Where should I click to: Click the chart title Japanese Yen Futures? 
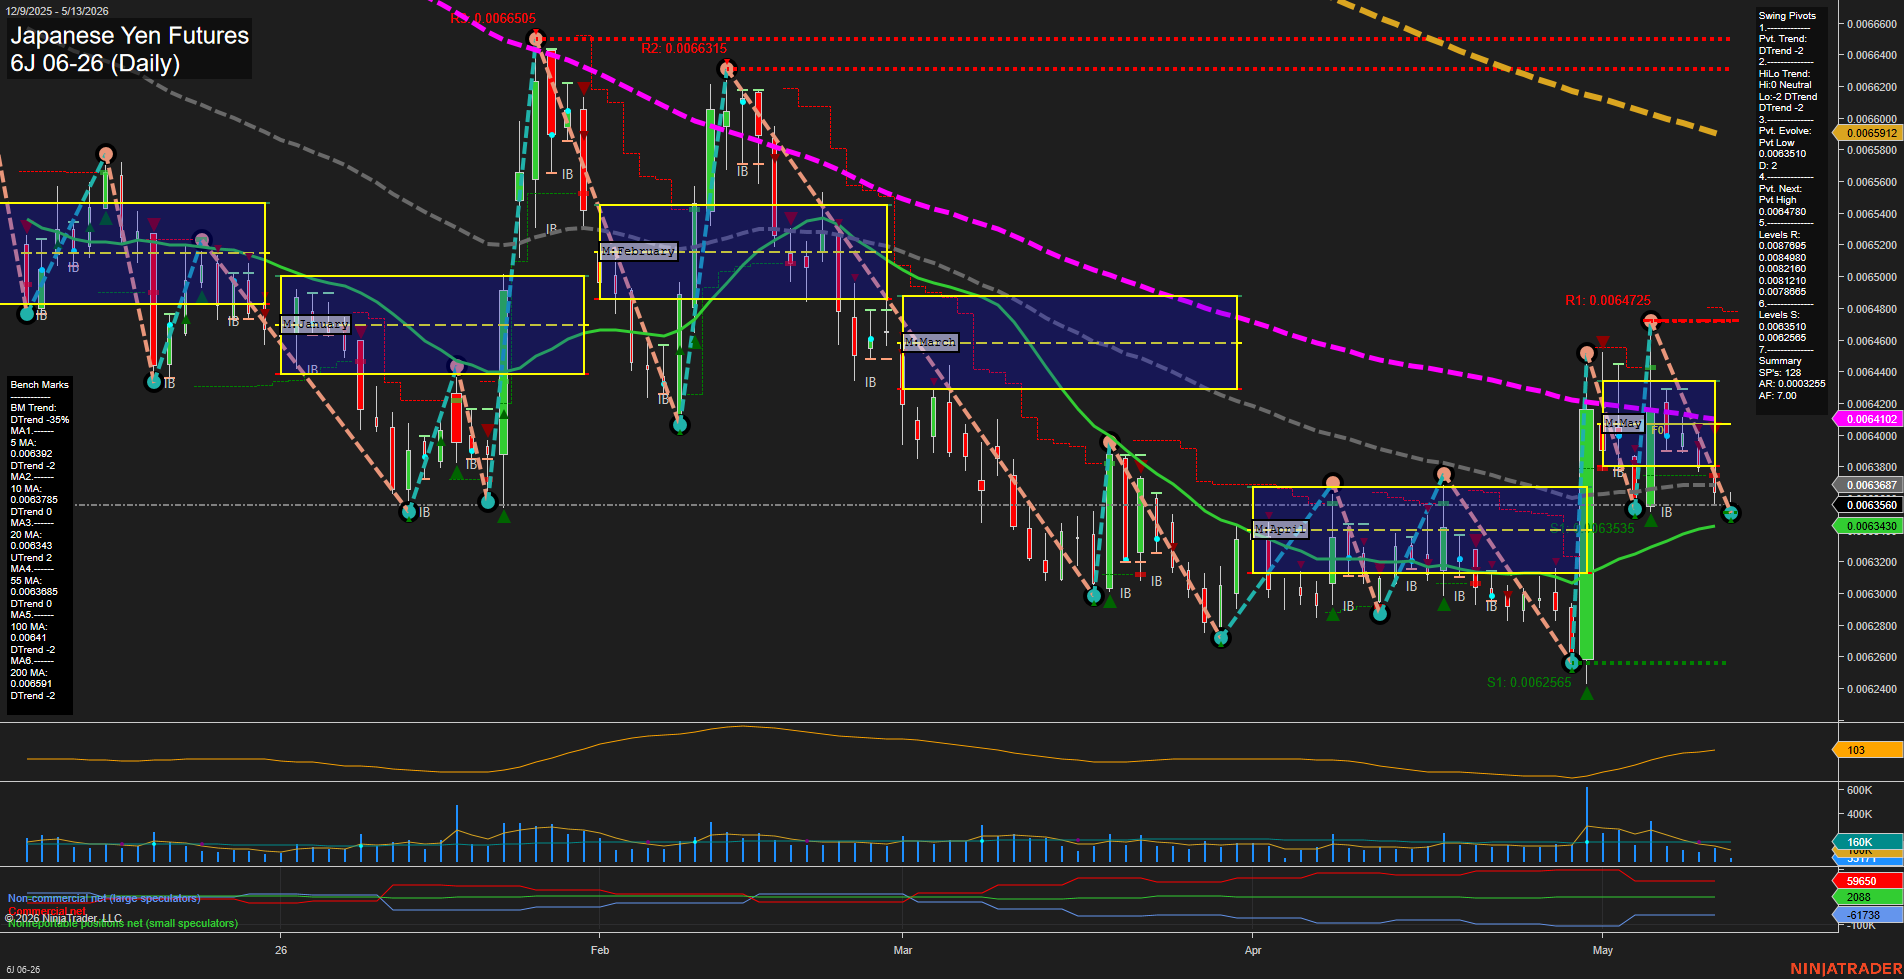pyautogui.click(x=130, y=36)
